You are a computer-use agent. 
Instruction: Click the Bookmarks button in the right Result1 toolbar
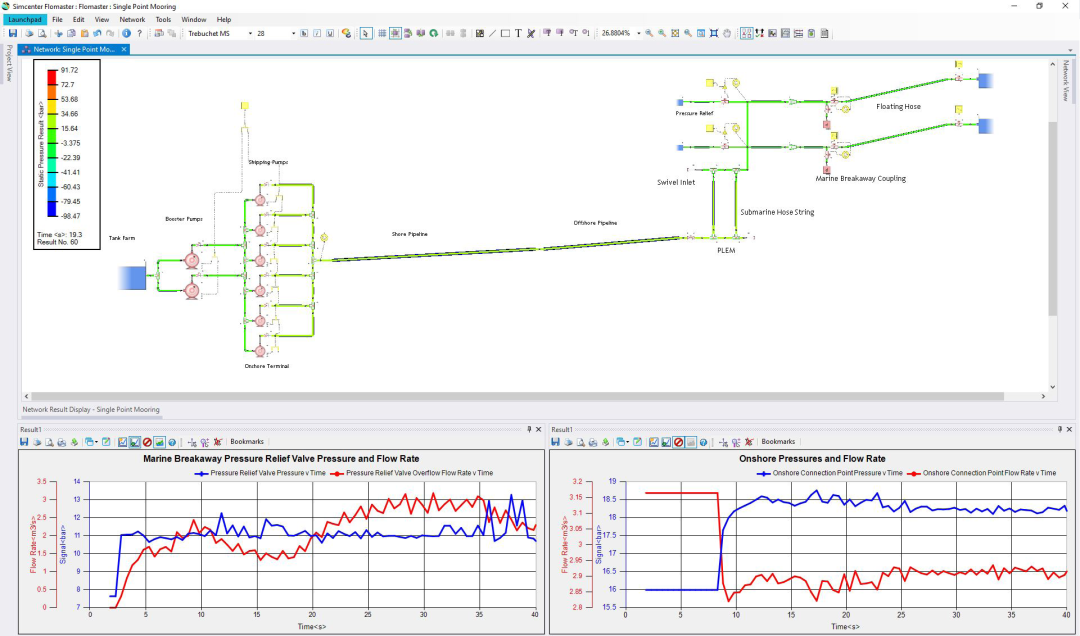(x=778, y=442)
